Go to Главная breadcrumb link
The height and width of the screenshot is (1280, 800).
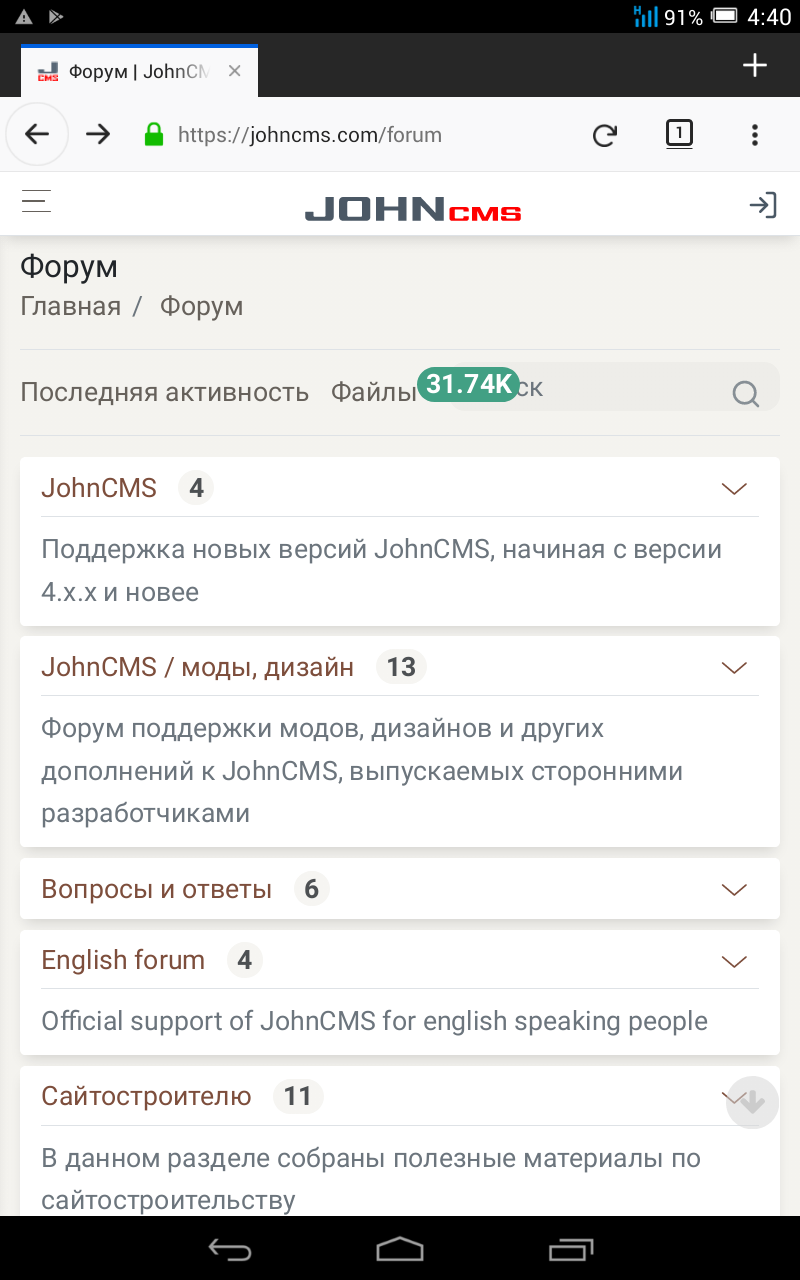70,306
